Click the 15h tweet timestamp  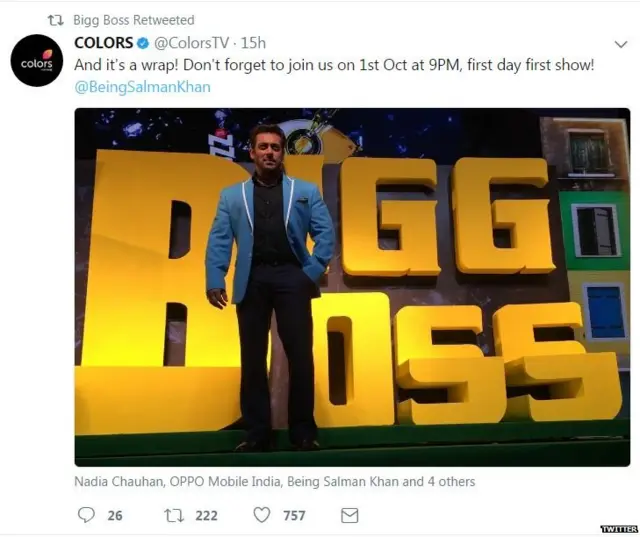pos(254,43)
